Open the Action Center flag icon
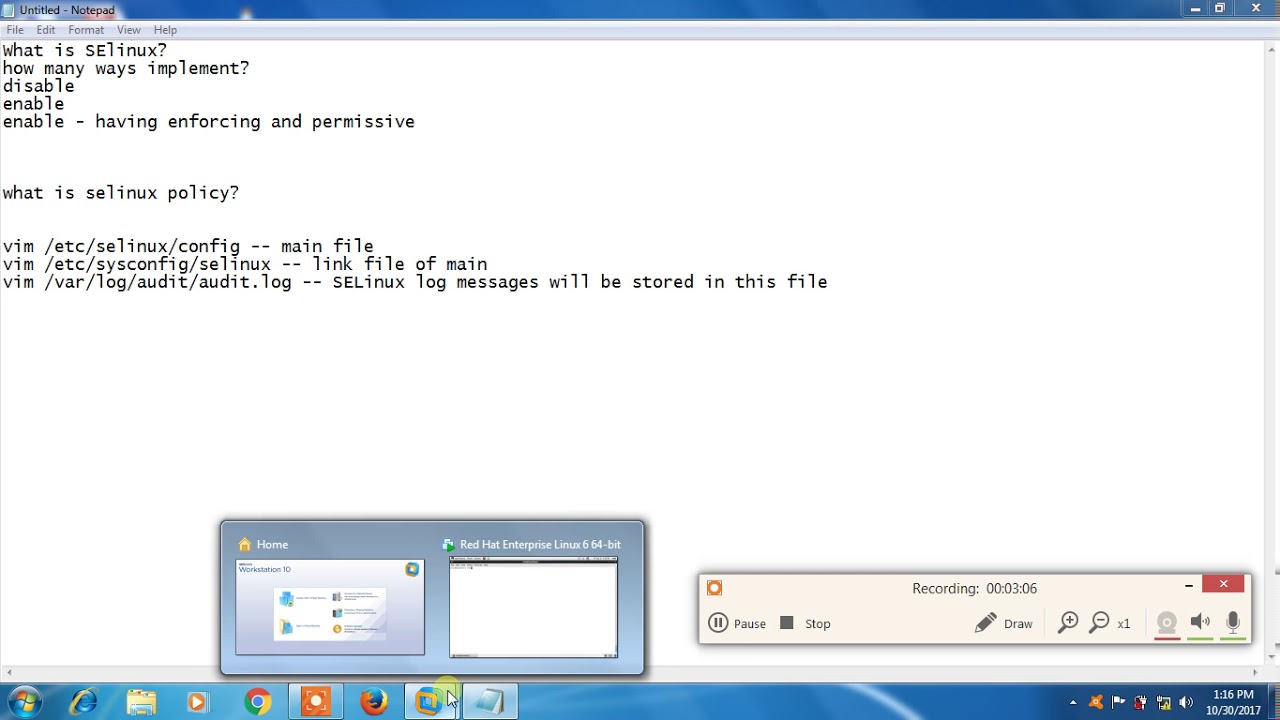This screenshot has width=1280, height=720. [x=1118, y=702]
